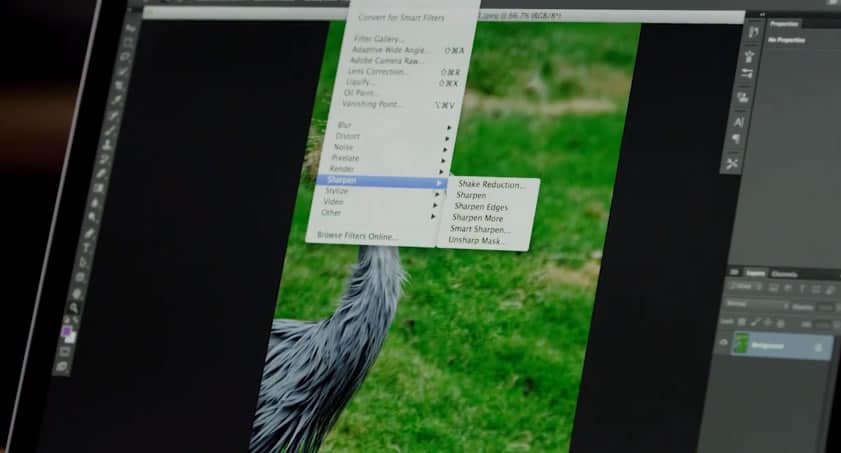
Task: Open Oil Paint filter
Action: 360,93
